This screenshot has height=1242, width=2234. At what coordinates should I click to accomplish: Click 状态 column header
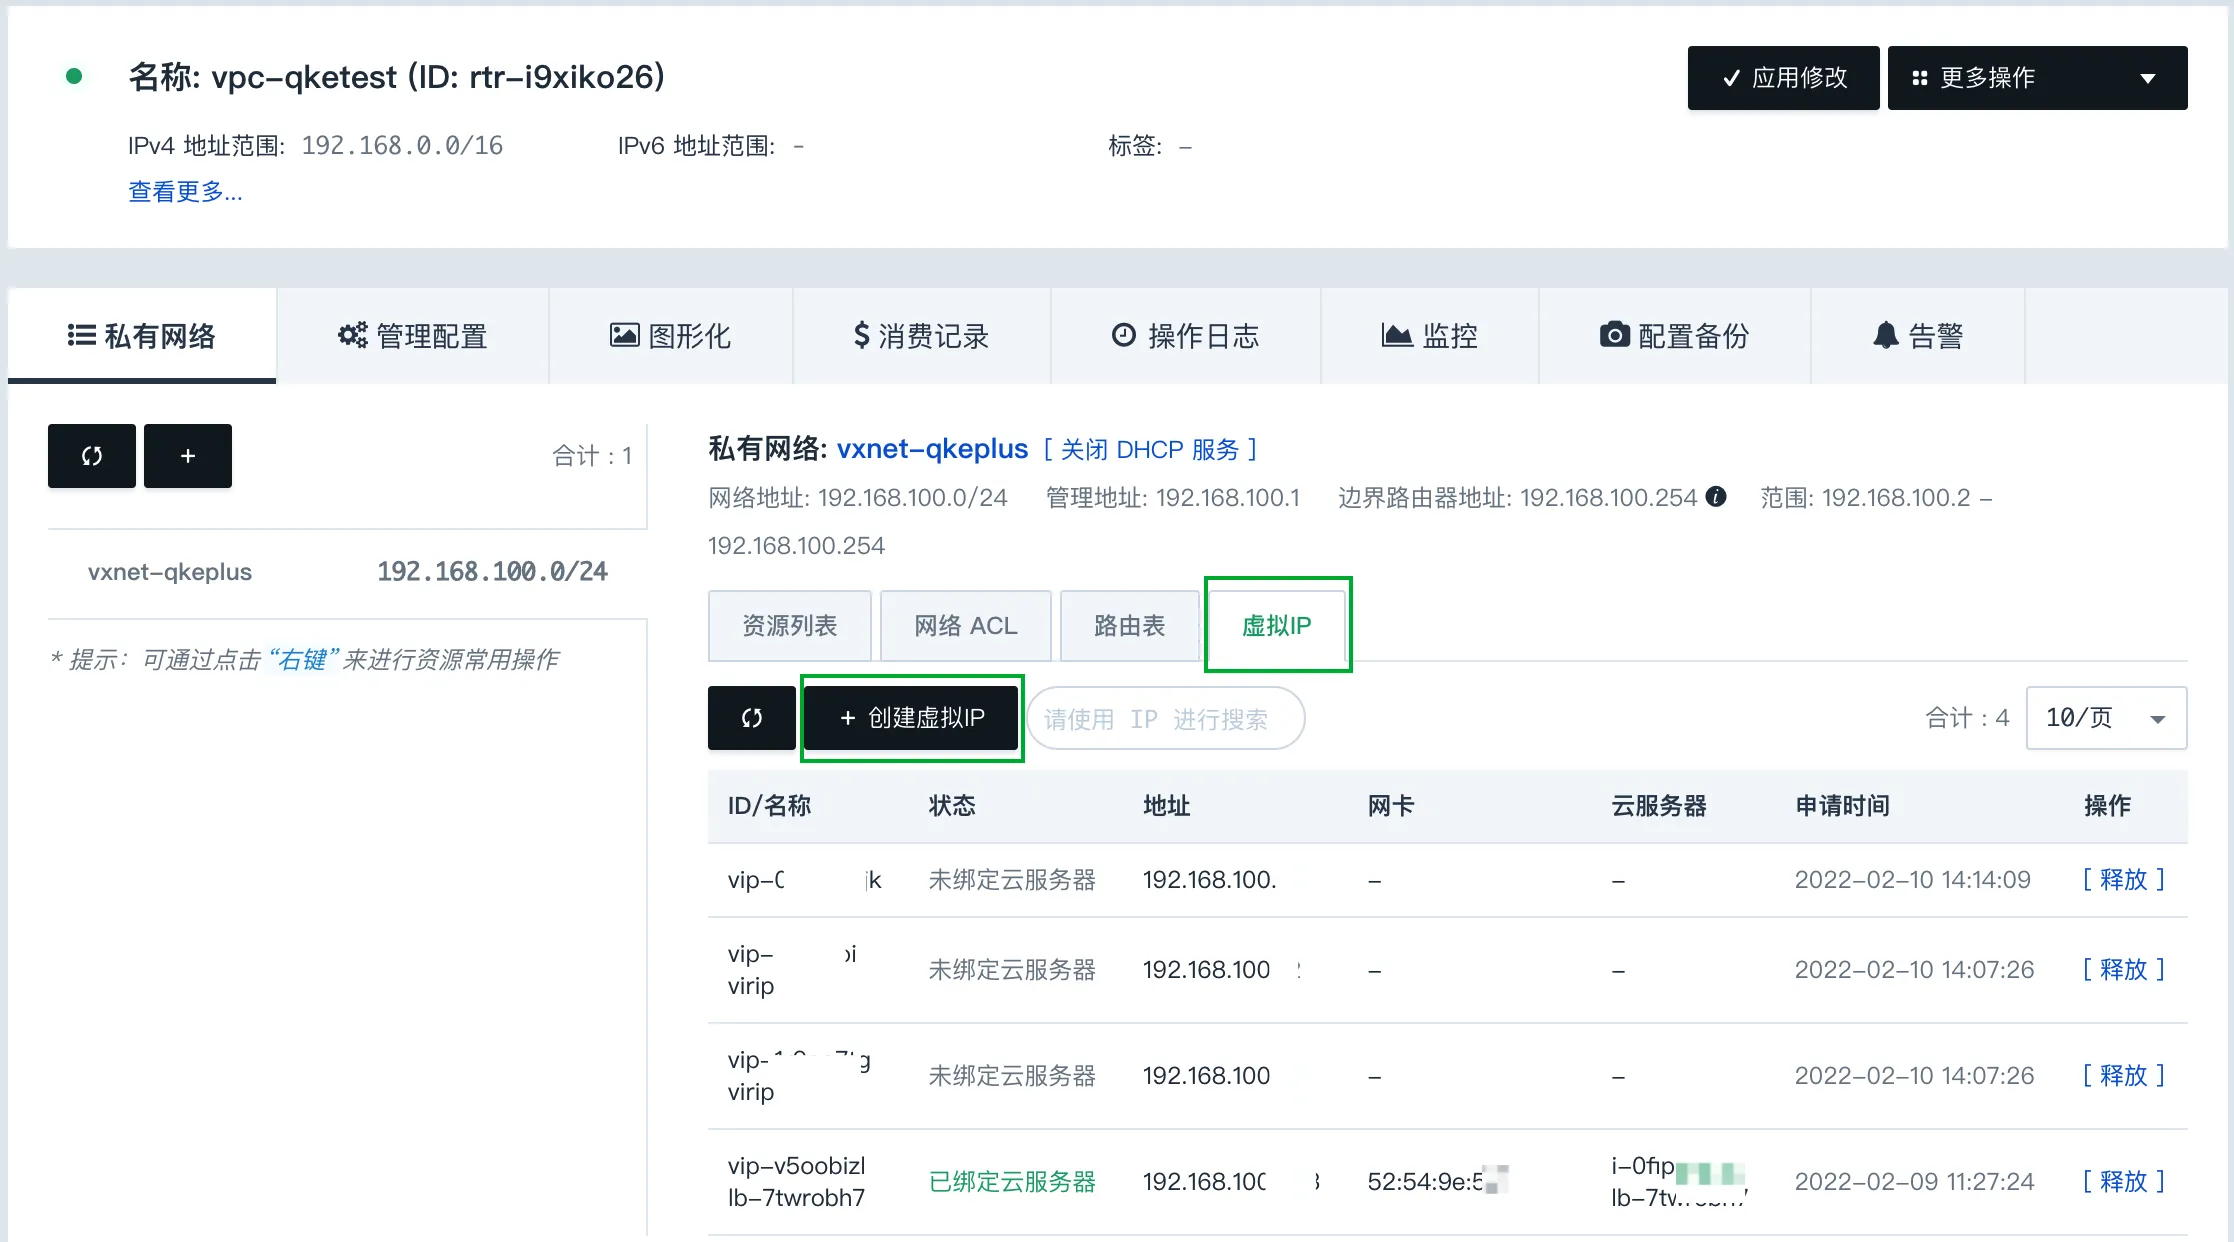[952, 806]
